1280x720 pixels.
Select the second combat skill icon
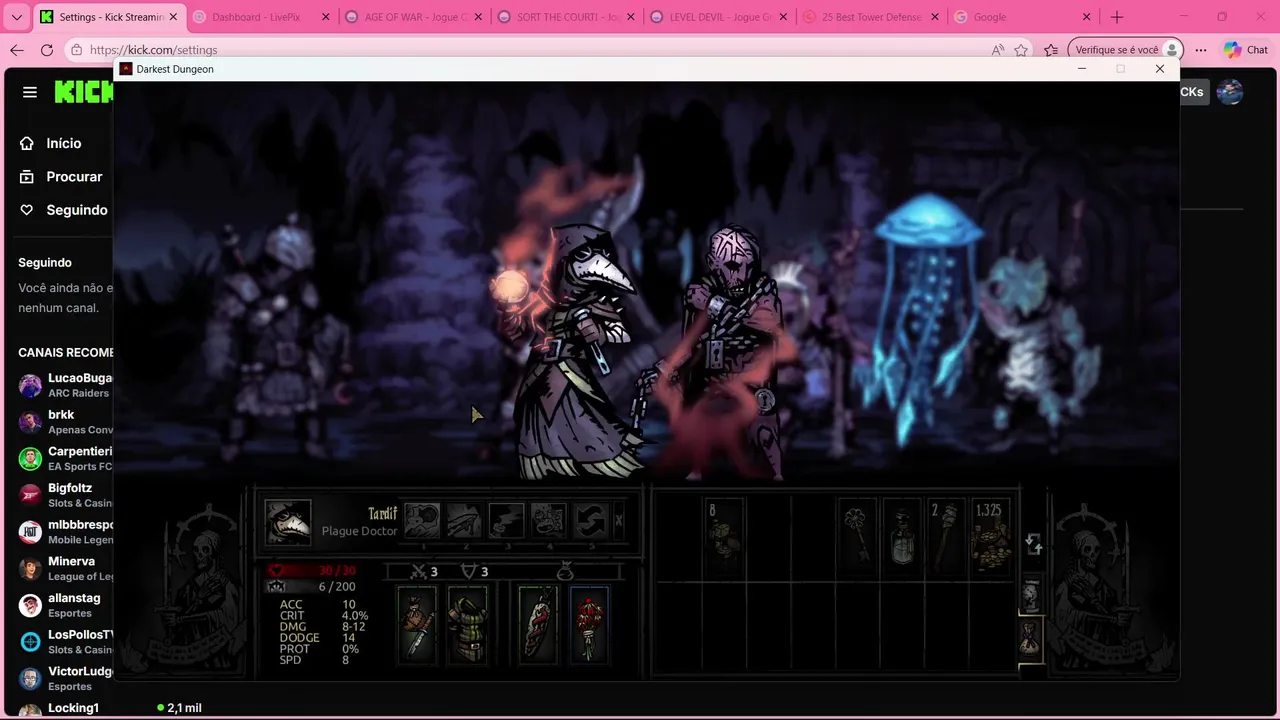[x=464, y=521]
